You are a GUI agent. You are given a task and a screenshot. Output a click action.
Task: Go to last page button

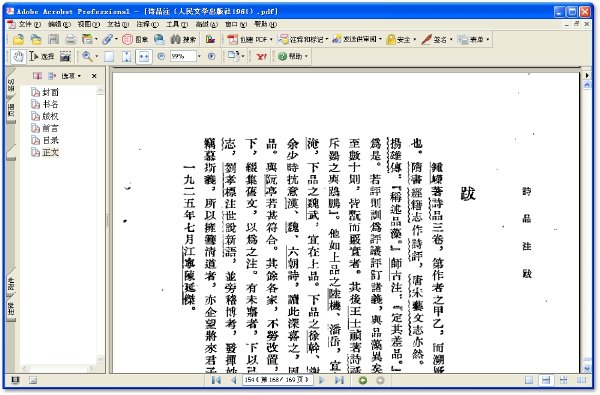coord(339,380)
